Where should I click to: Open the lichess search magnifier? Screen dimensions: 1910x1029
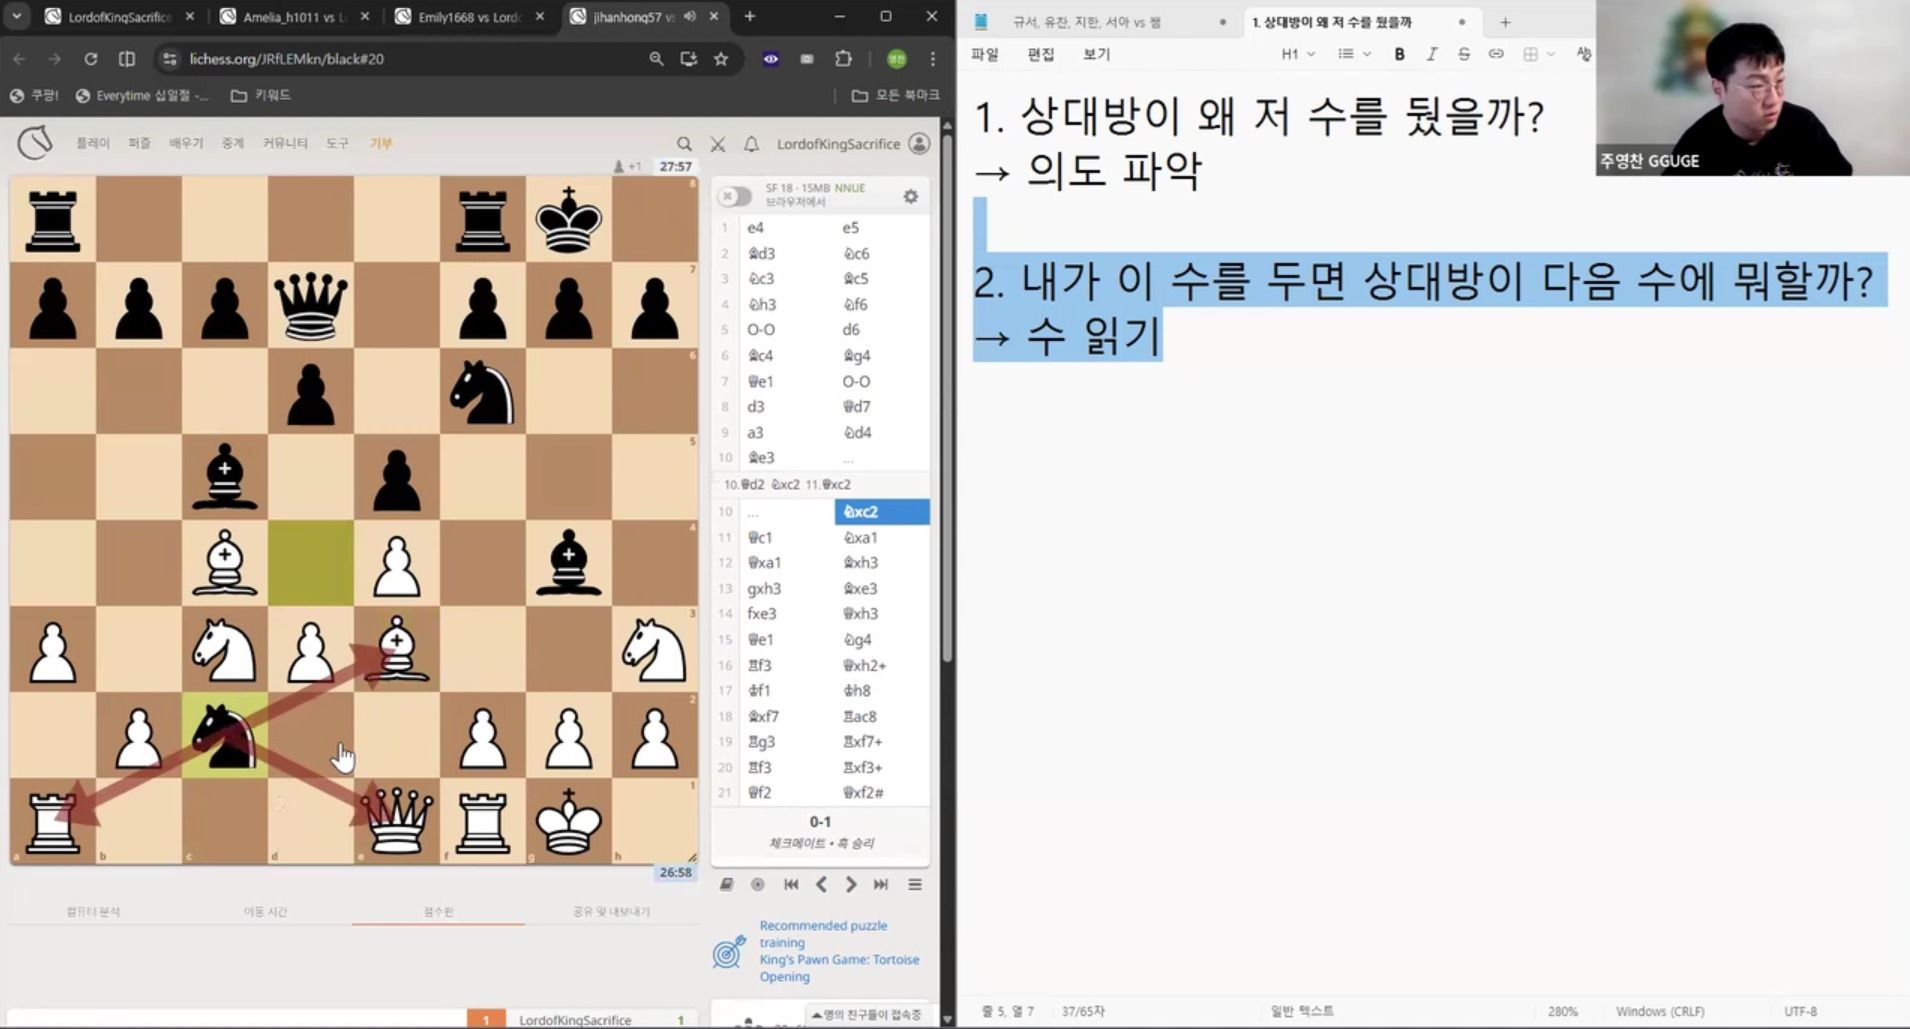click(x=684, y=144)
